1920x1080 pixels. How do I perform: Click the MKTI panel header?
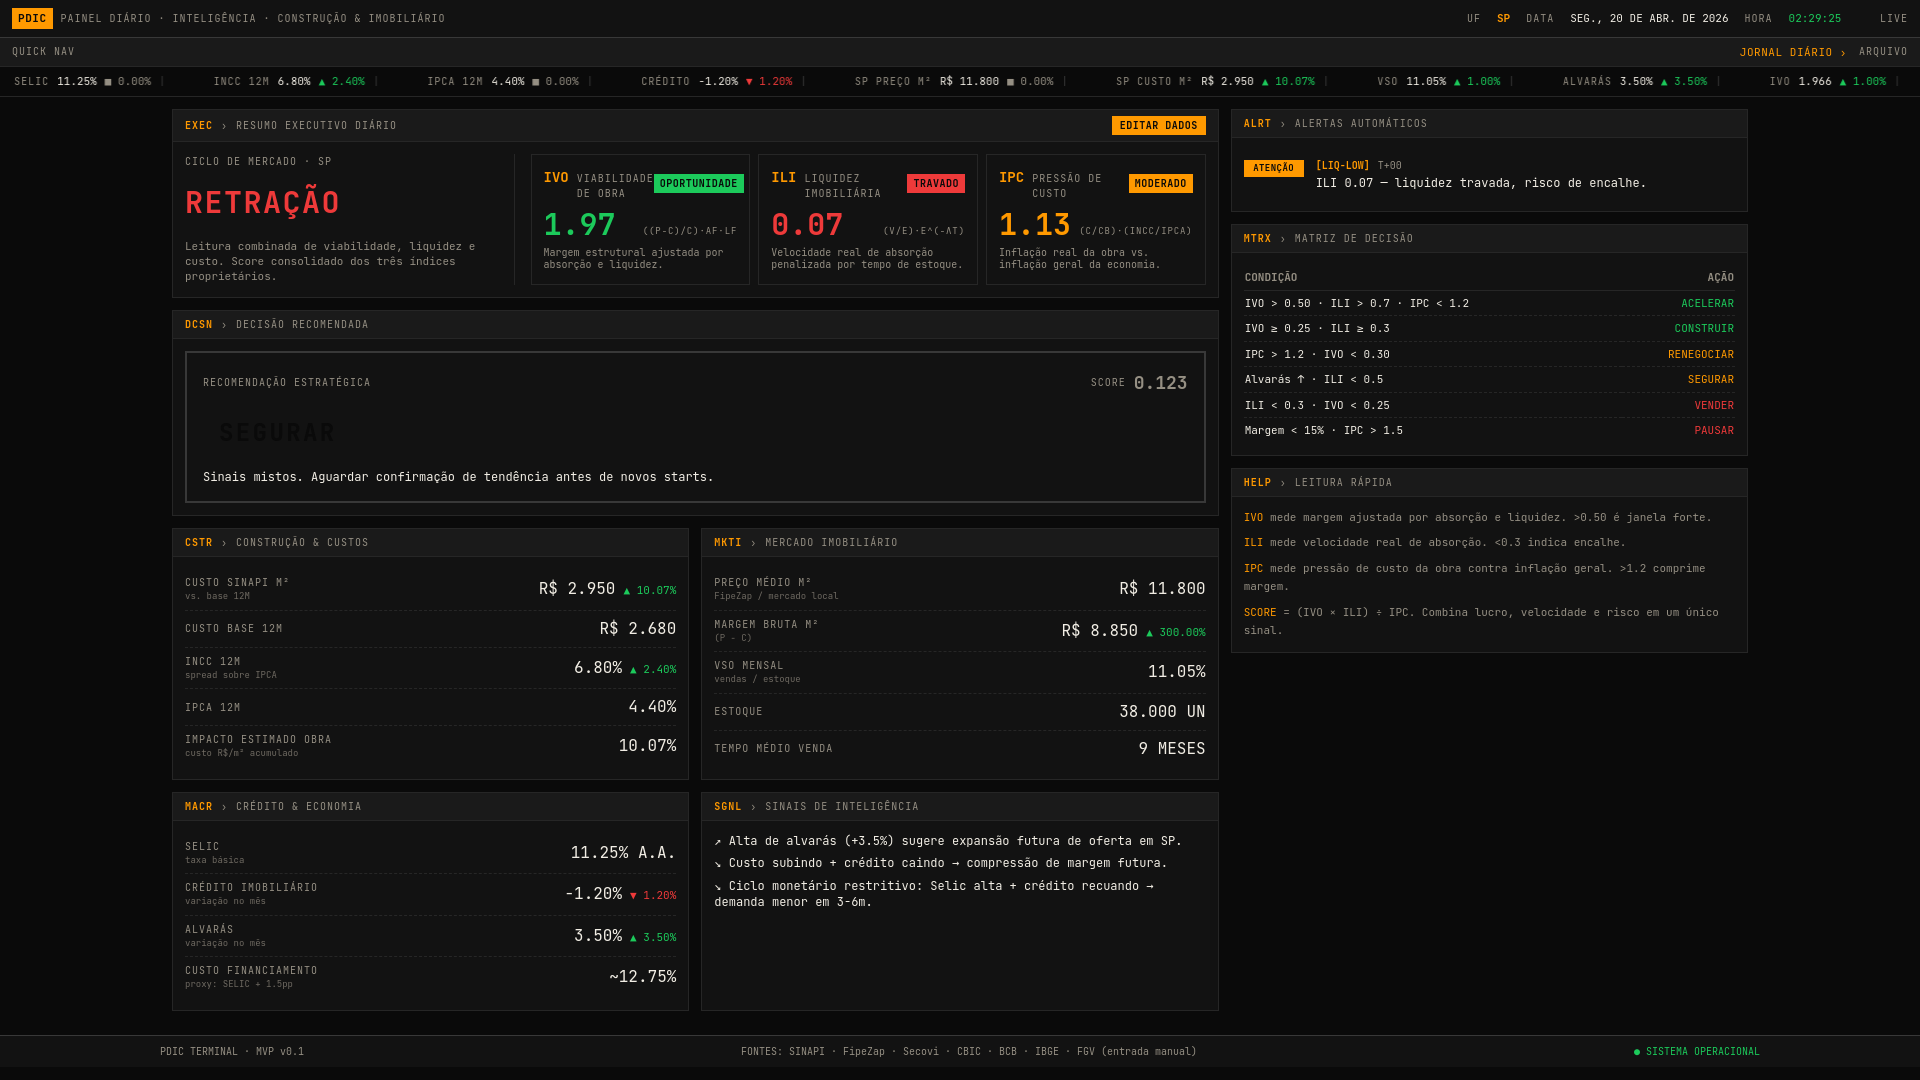[x=959, y=543]
